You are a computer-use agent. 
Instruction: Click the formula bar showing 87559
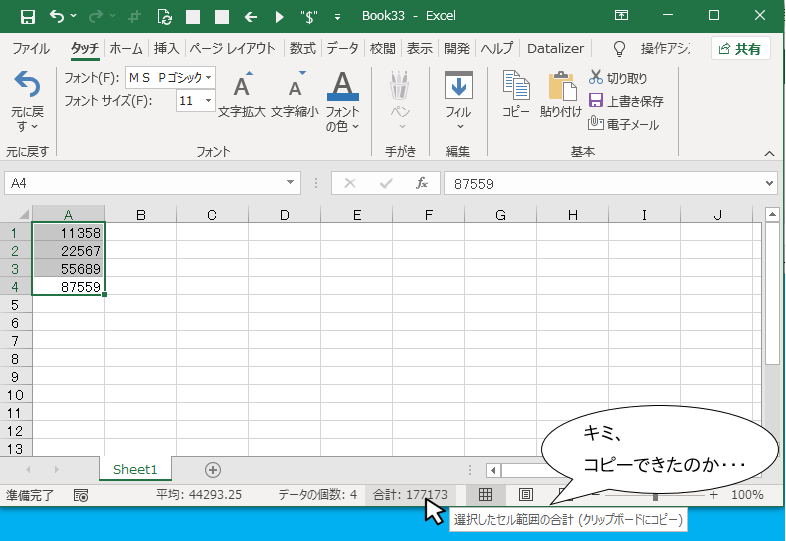point(604,184)
